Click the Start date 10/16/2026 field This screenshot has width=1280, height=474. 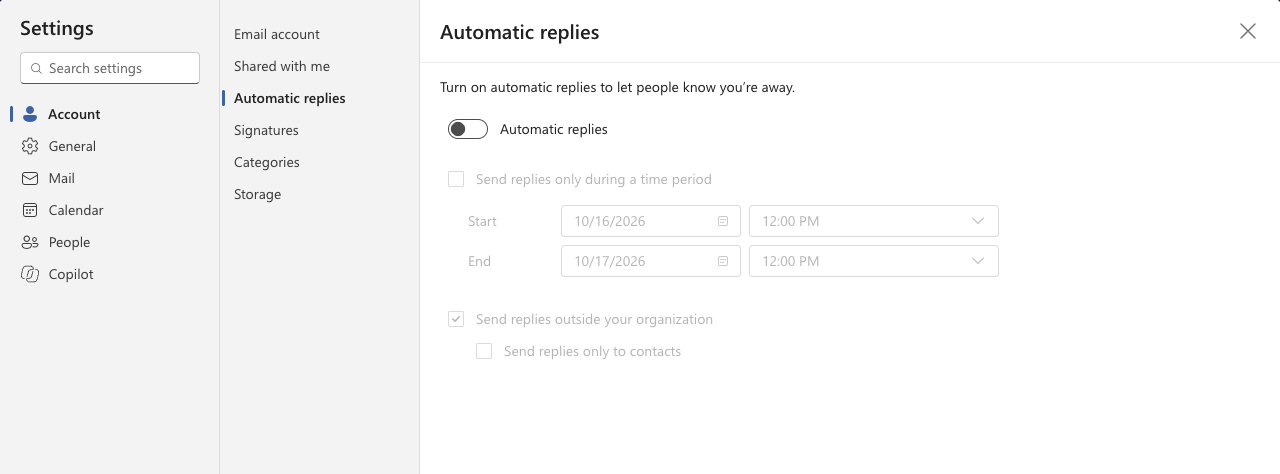point(651,221)
